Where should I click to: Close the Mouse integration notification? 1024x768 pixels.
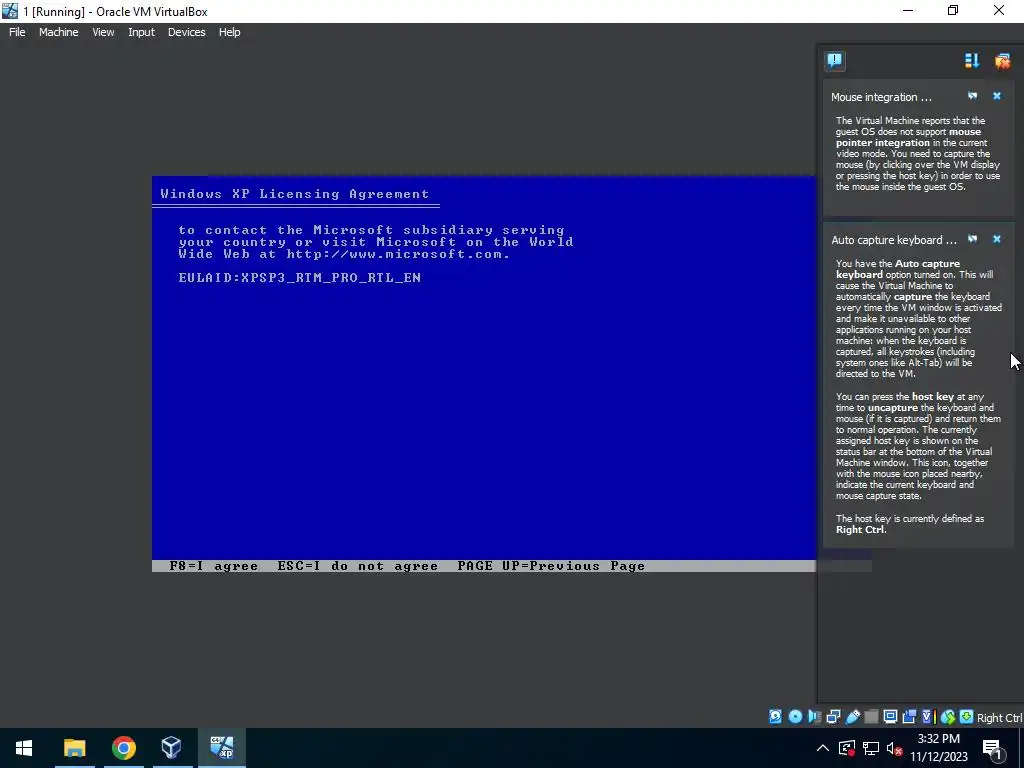coord(997,96)
